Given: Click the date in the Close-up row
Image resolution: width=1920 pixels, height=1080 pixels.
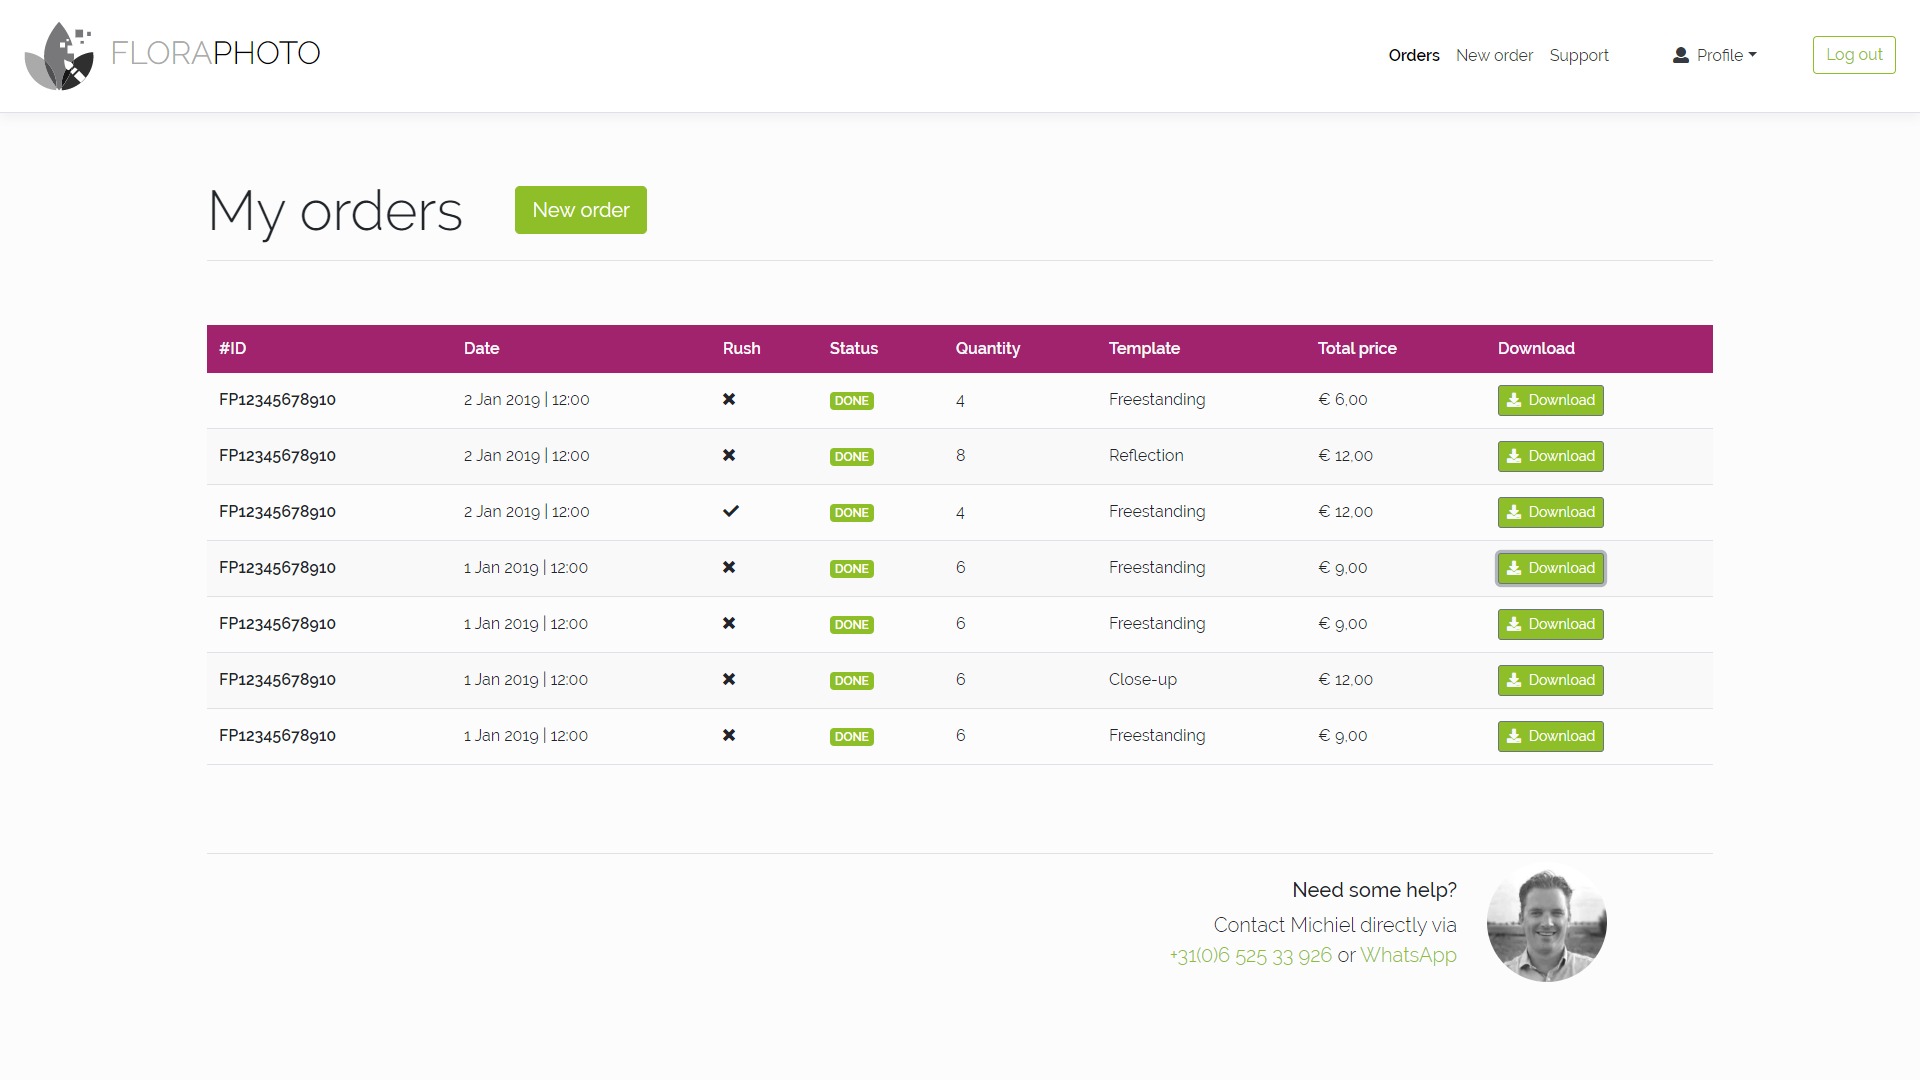Looking at the screenshot, I should click(x=525, y=680).
